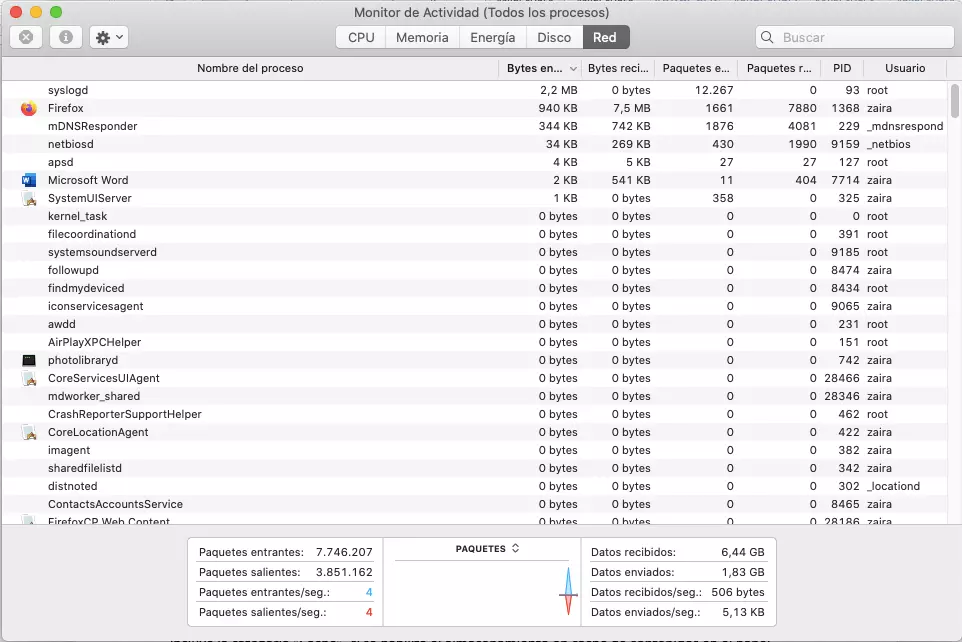Select the sharedfilelistd process row
Viewport: 962px width, 642px height.
475,468
